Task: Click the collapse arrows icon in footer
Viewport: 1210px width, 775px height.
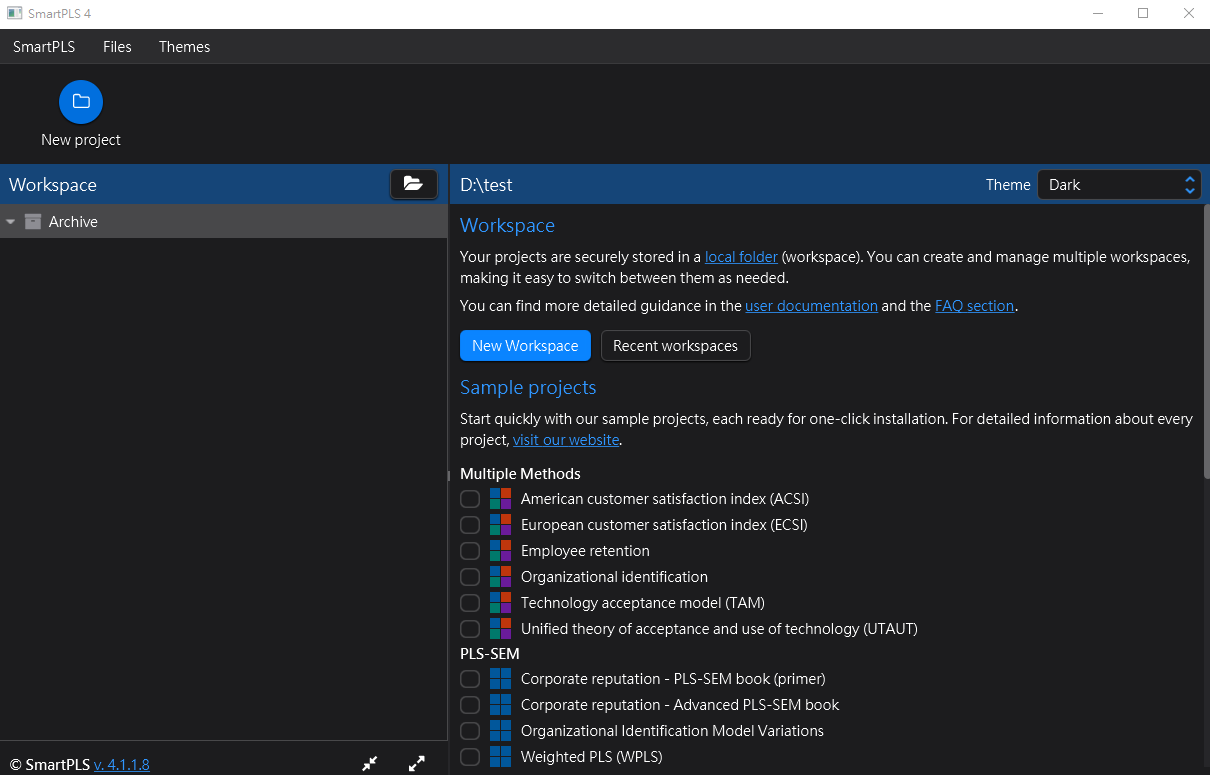Action: pos(370,764)
